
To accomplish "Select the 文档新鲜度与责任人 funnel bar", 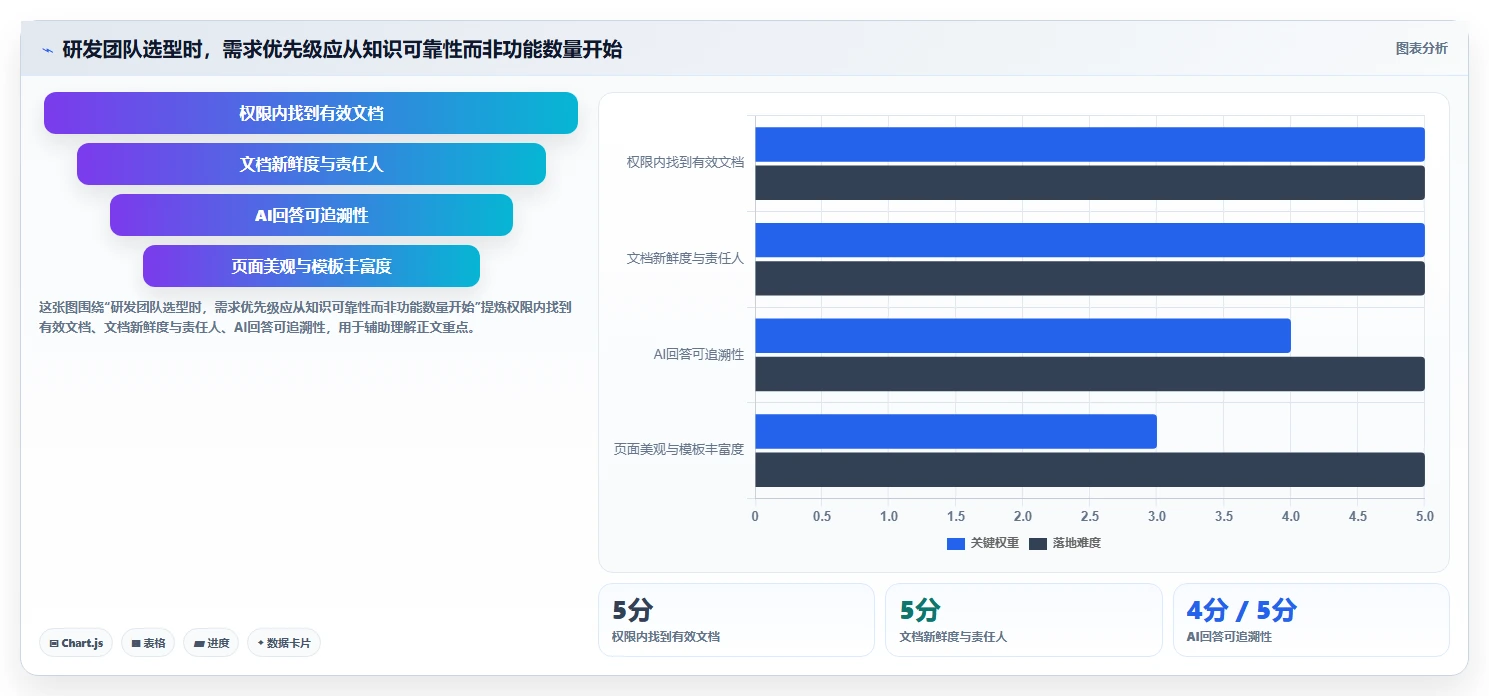I will 311,164.
